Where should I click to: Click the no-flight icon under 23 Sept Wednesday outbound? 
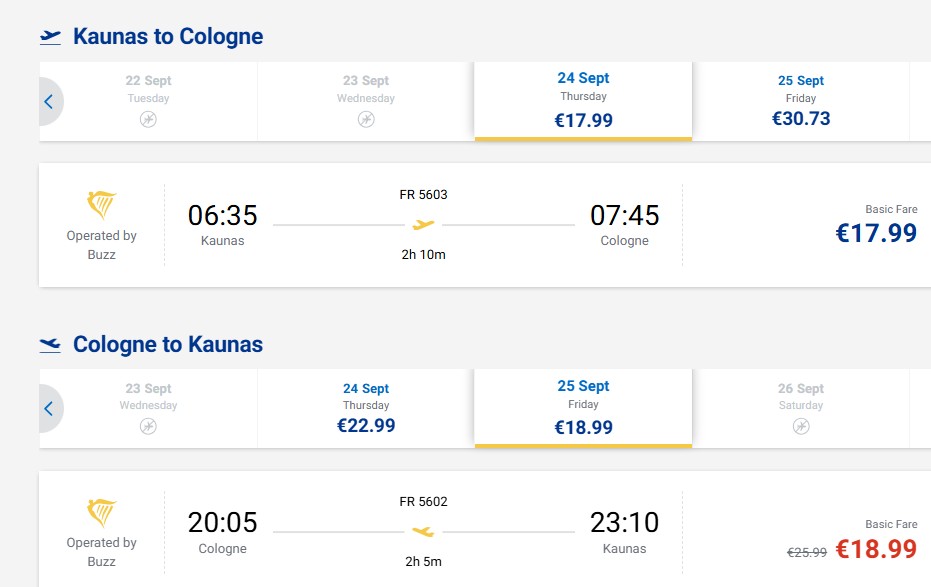click(366, 119)
